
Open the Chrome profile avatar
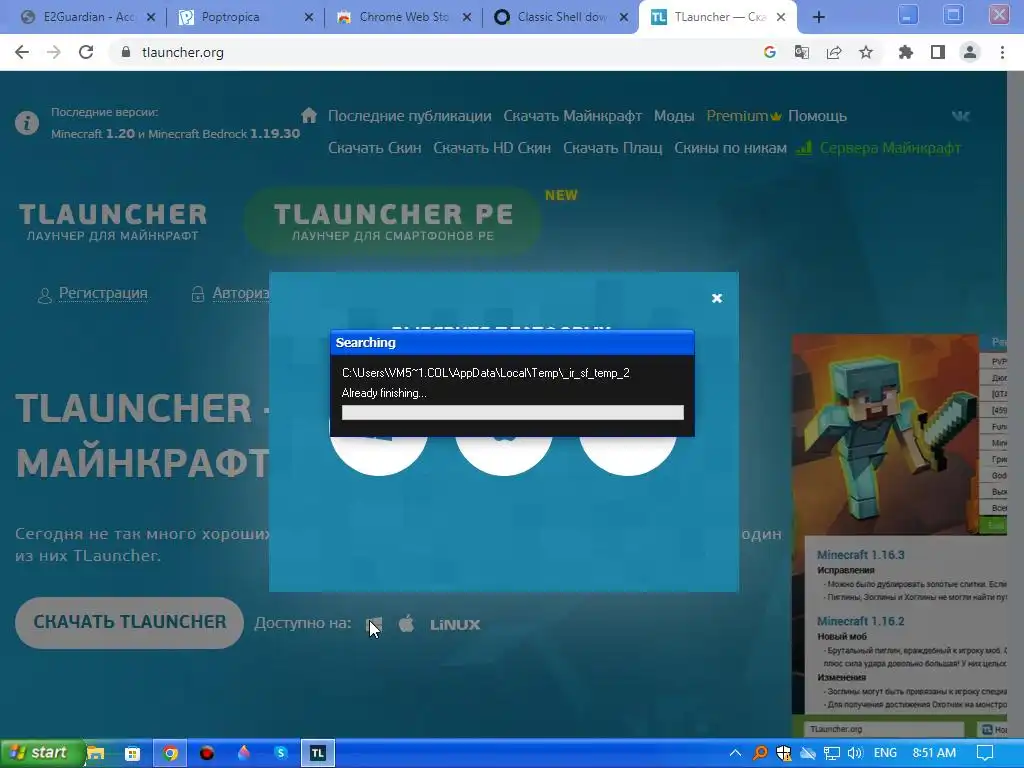(970, 52)
